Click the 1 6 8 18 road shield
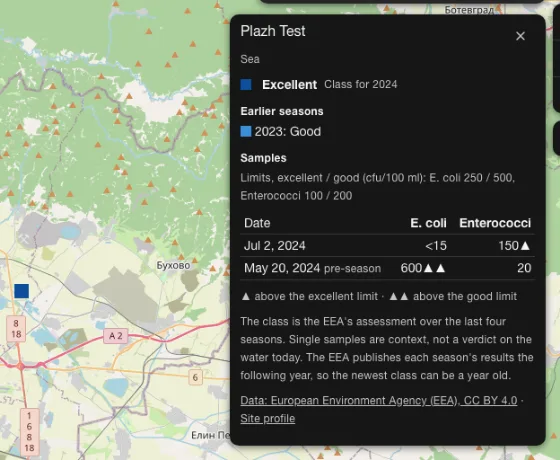 [29, 431]
